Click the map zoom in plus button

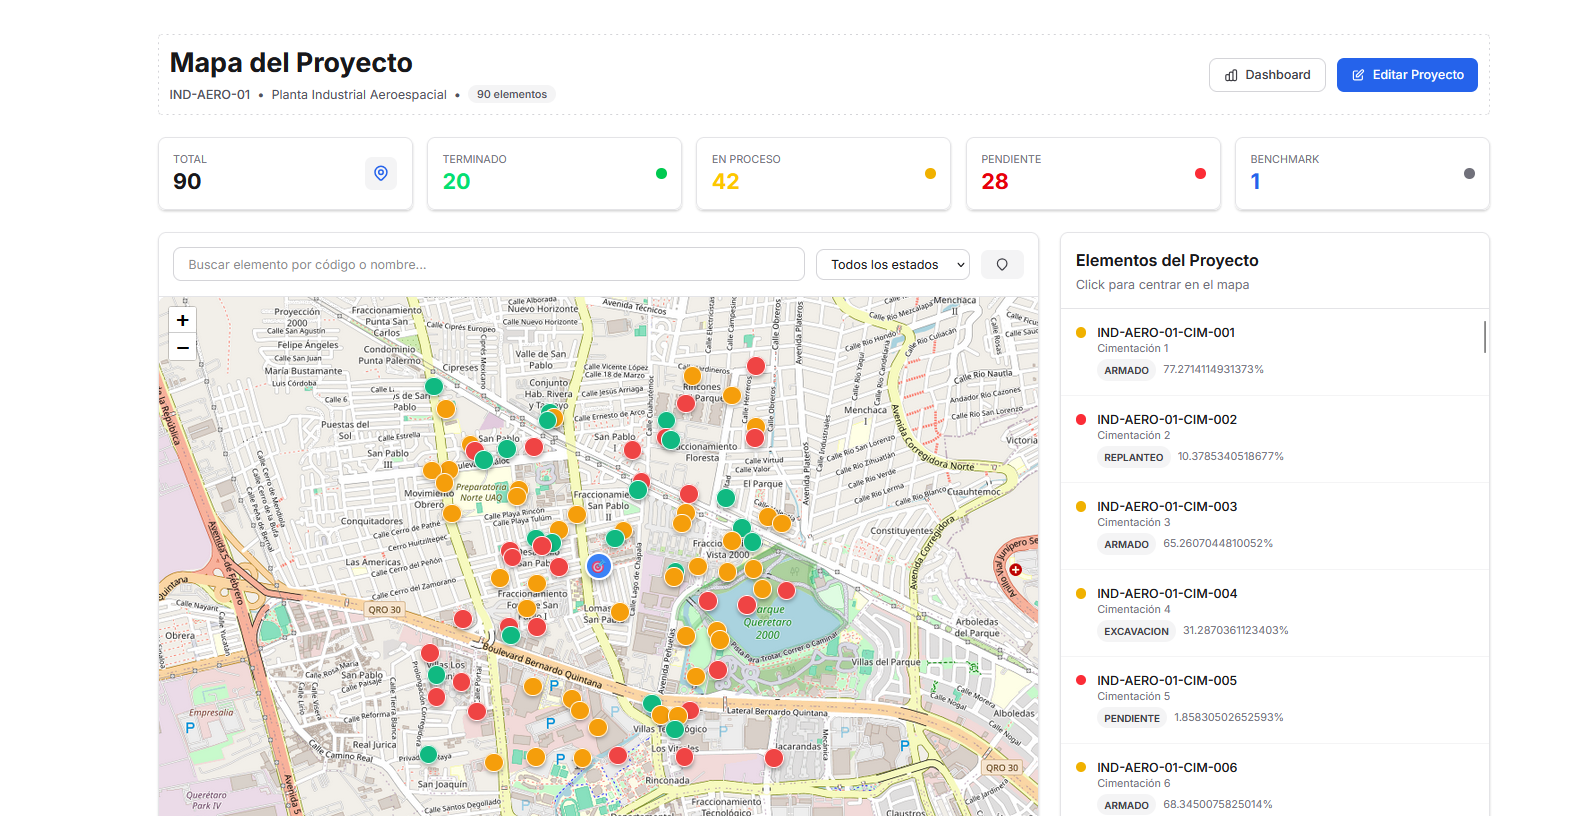click(x=182, y=321)
